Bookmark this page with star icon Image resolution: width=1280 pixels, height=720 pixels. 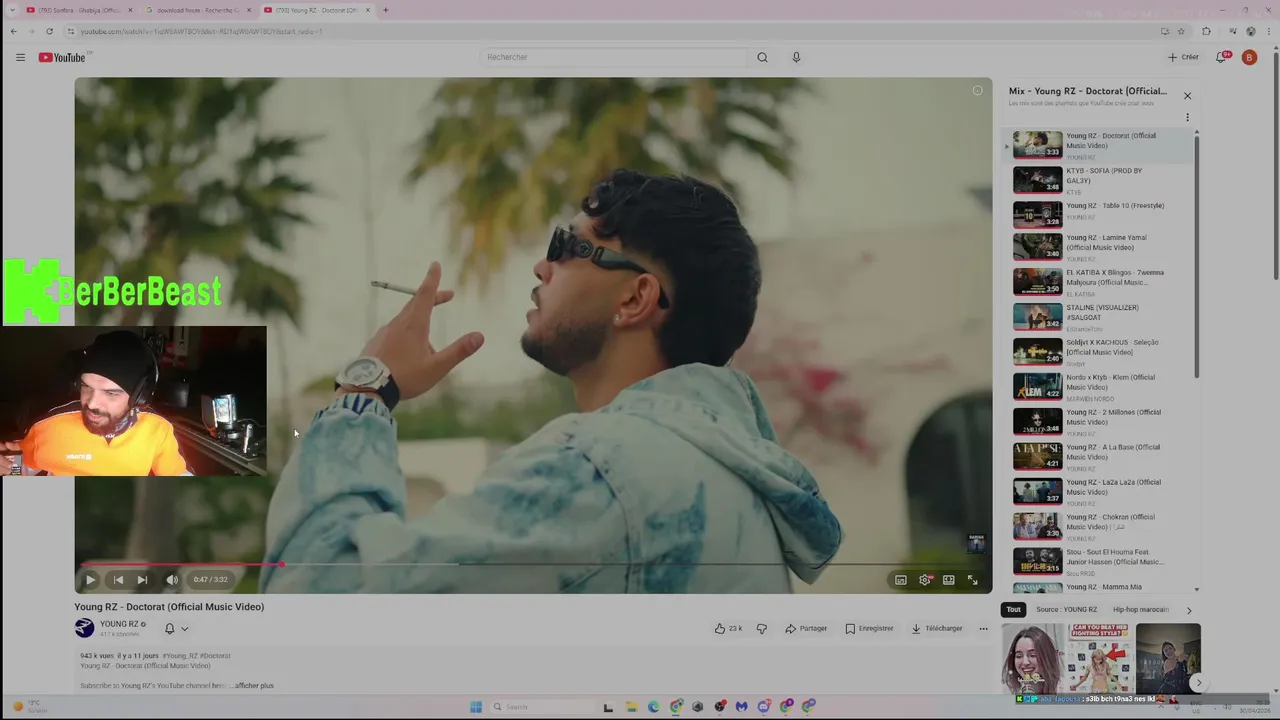pyautogui.click(x=1181, y=31)
